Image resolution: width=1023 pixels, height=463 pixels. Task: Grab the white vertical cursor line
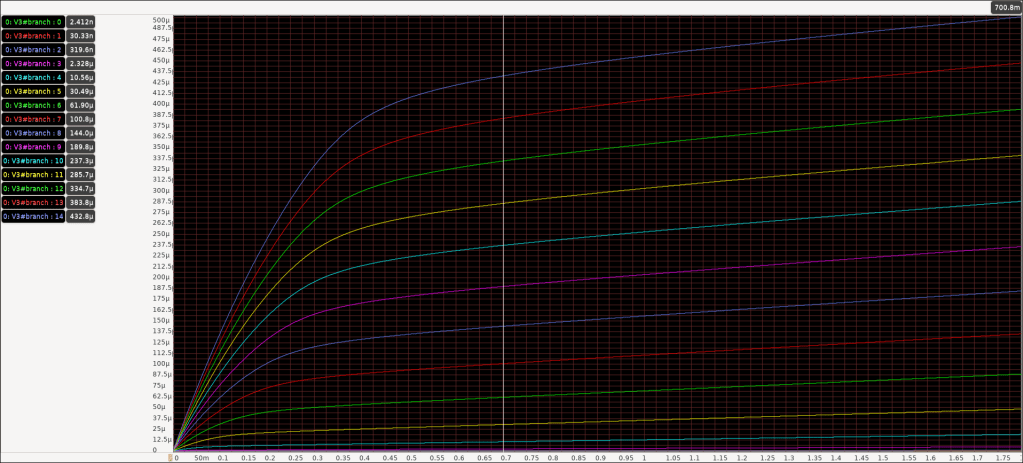[503, 250]
